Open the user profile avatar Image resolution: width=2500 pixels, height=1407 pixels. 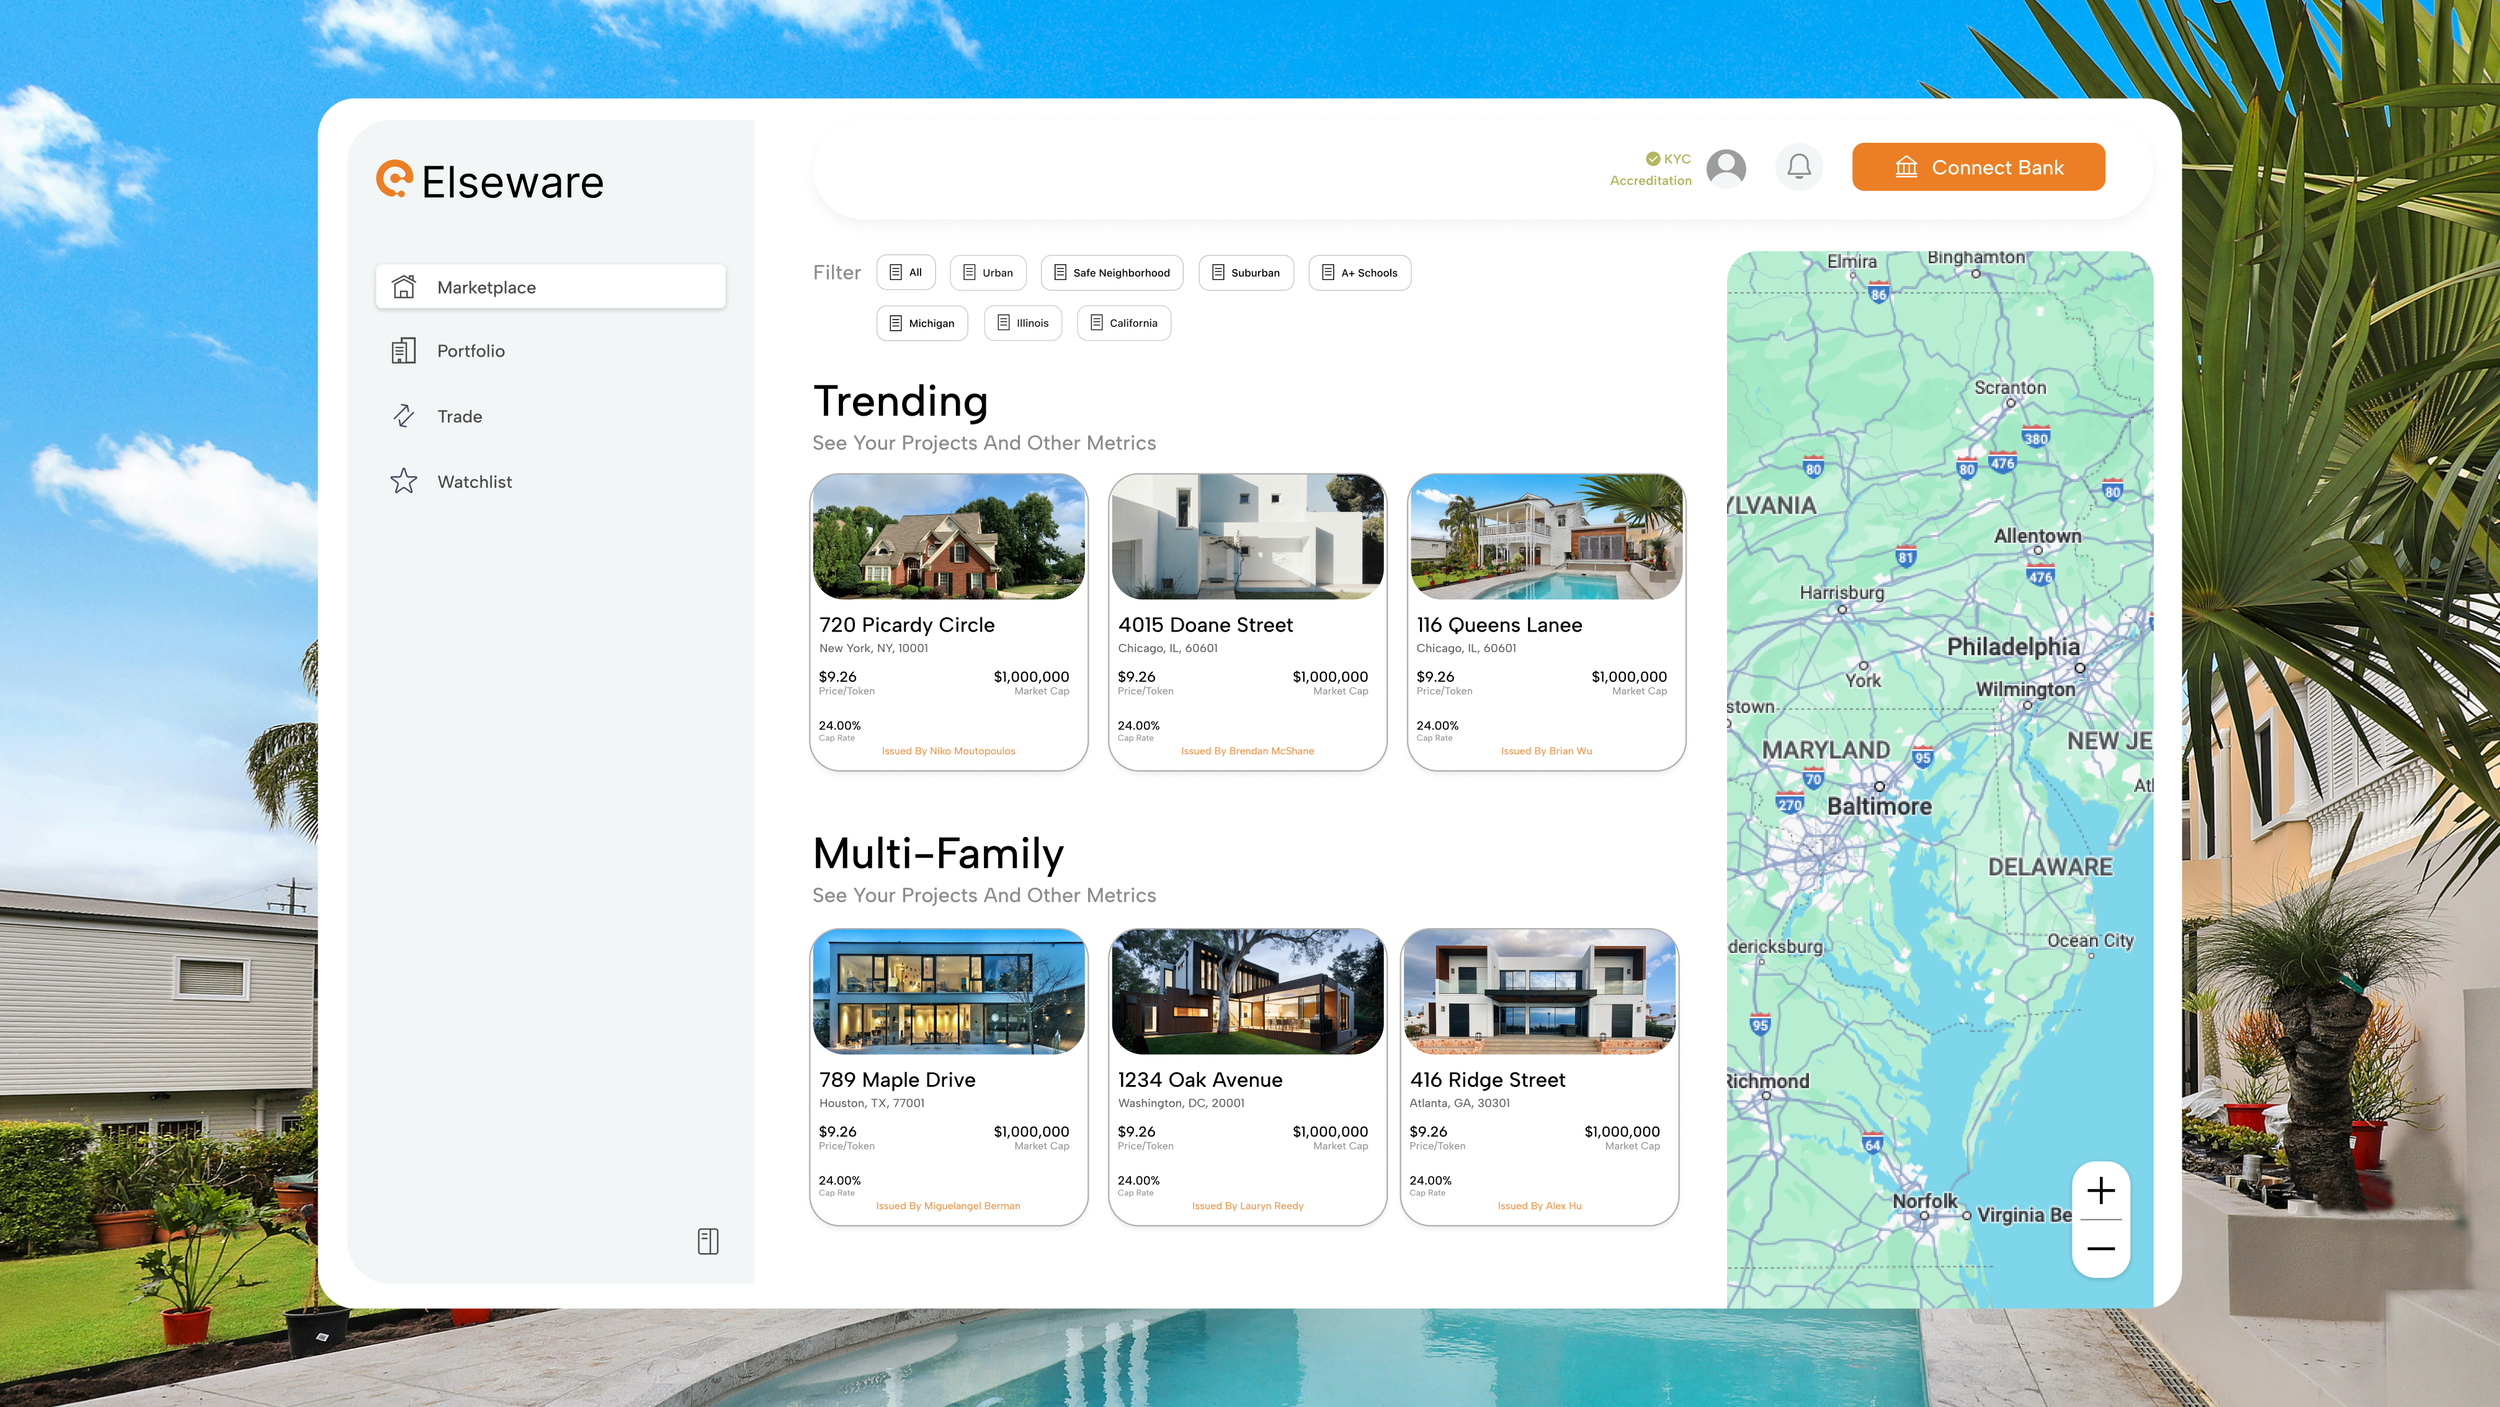1725,168
